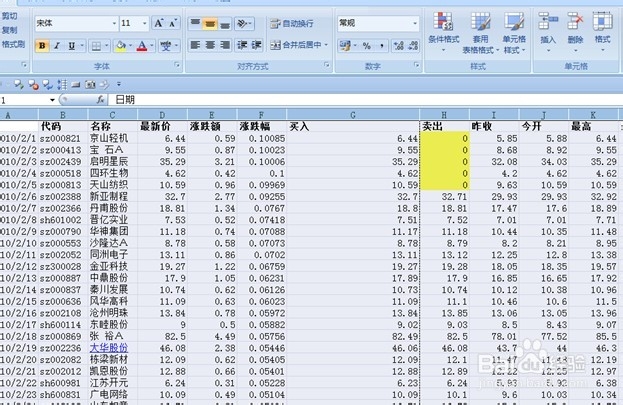623x405 pixels.
Task: Select the yellow cell in 京山轻机 row
Action: (x=445, y=138)
